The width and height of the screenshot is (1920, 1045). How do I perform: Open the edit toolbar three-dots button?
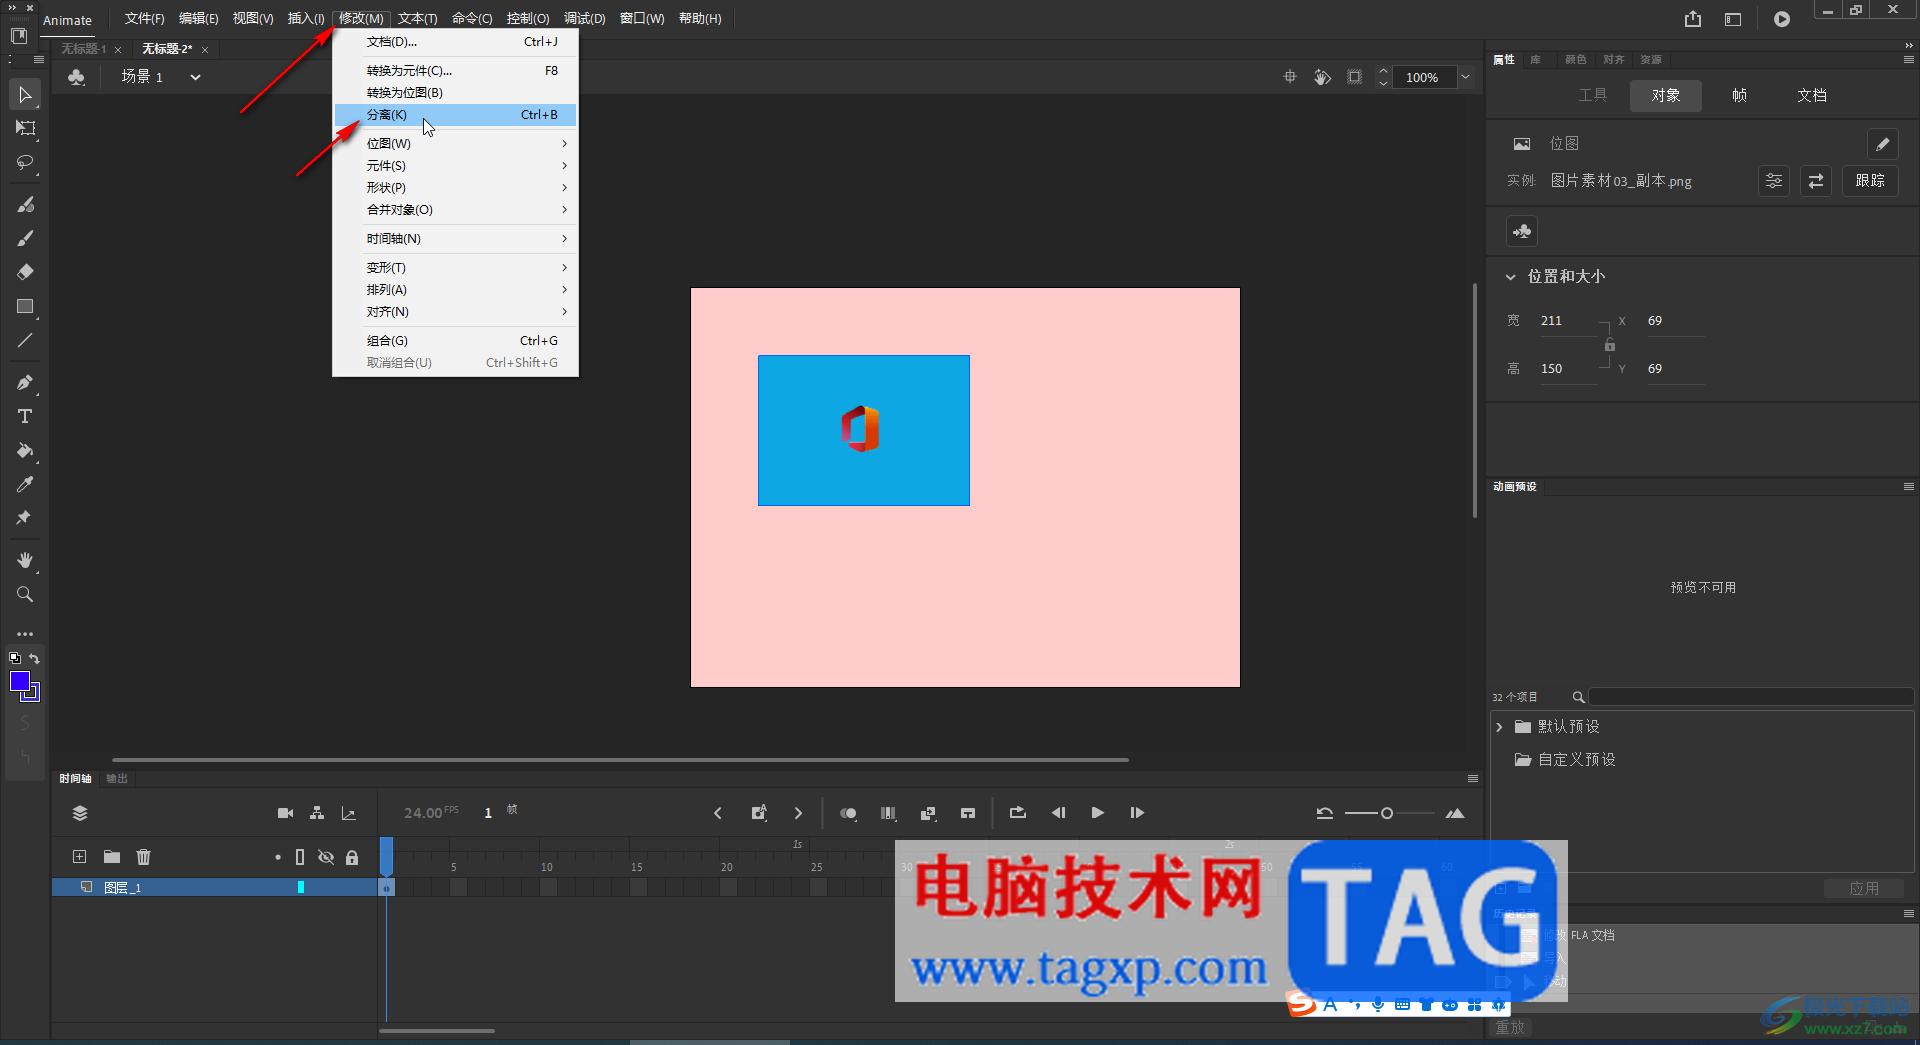[25, 634]
